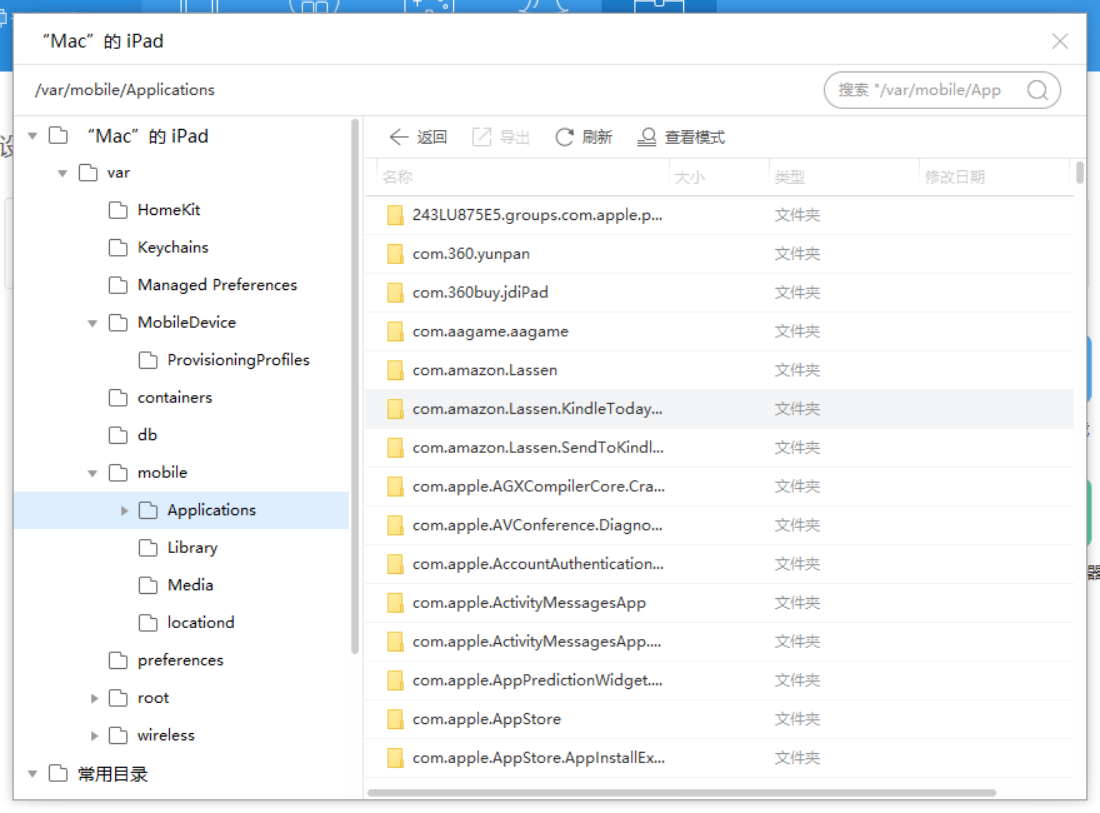Click the file list vertical scrollbar
Image resolution: width=1100 pixels, height=813 pixels.
(x=1080, y=172)
